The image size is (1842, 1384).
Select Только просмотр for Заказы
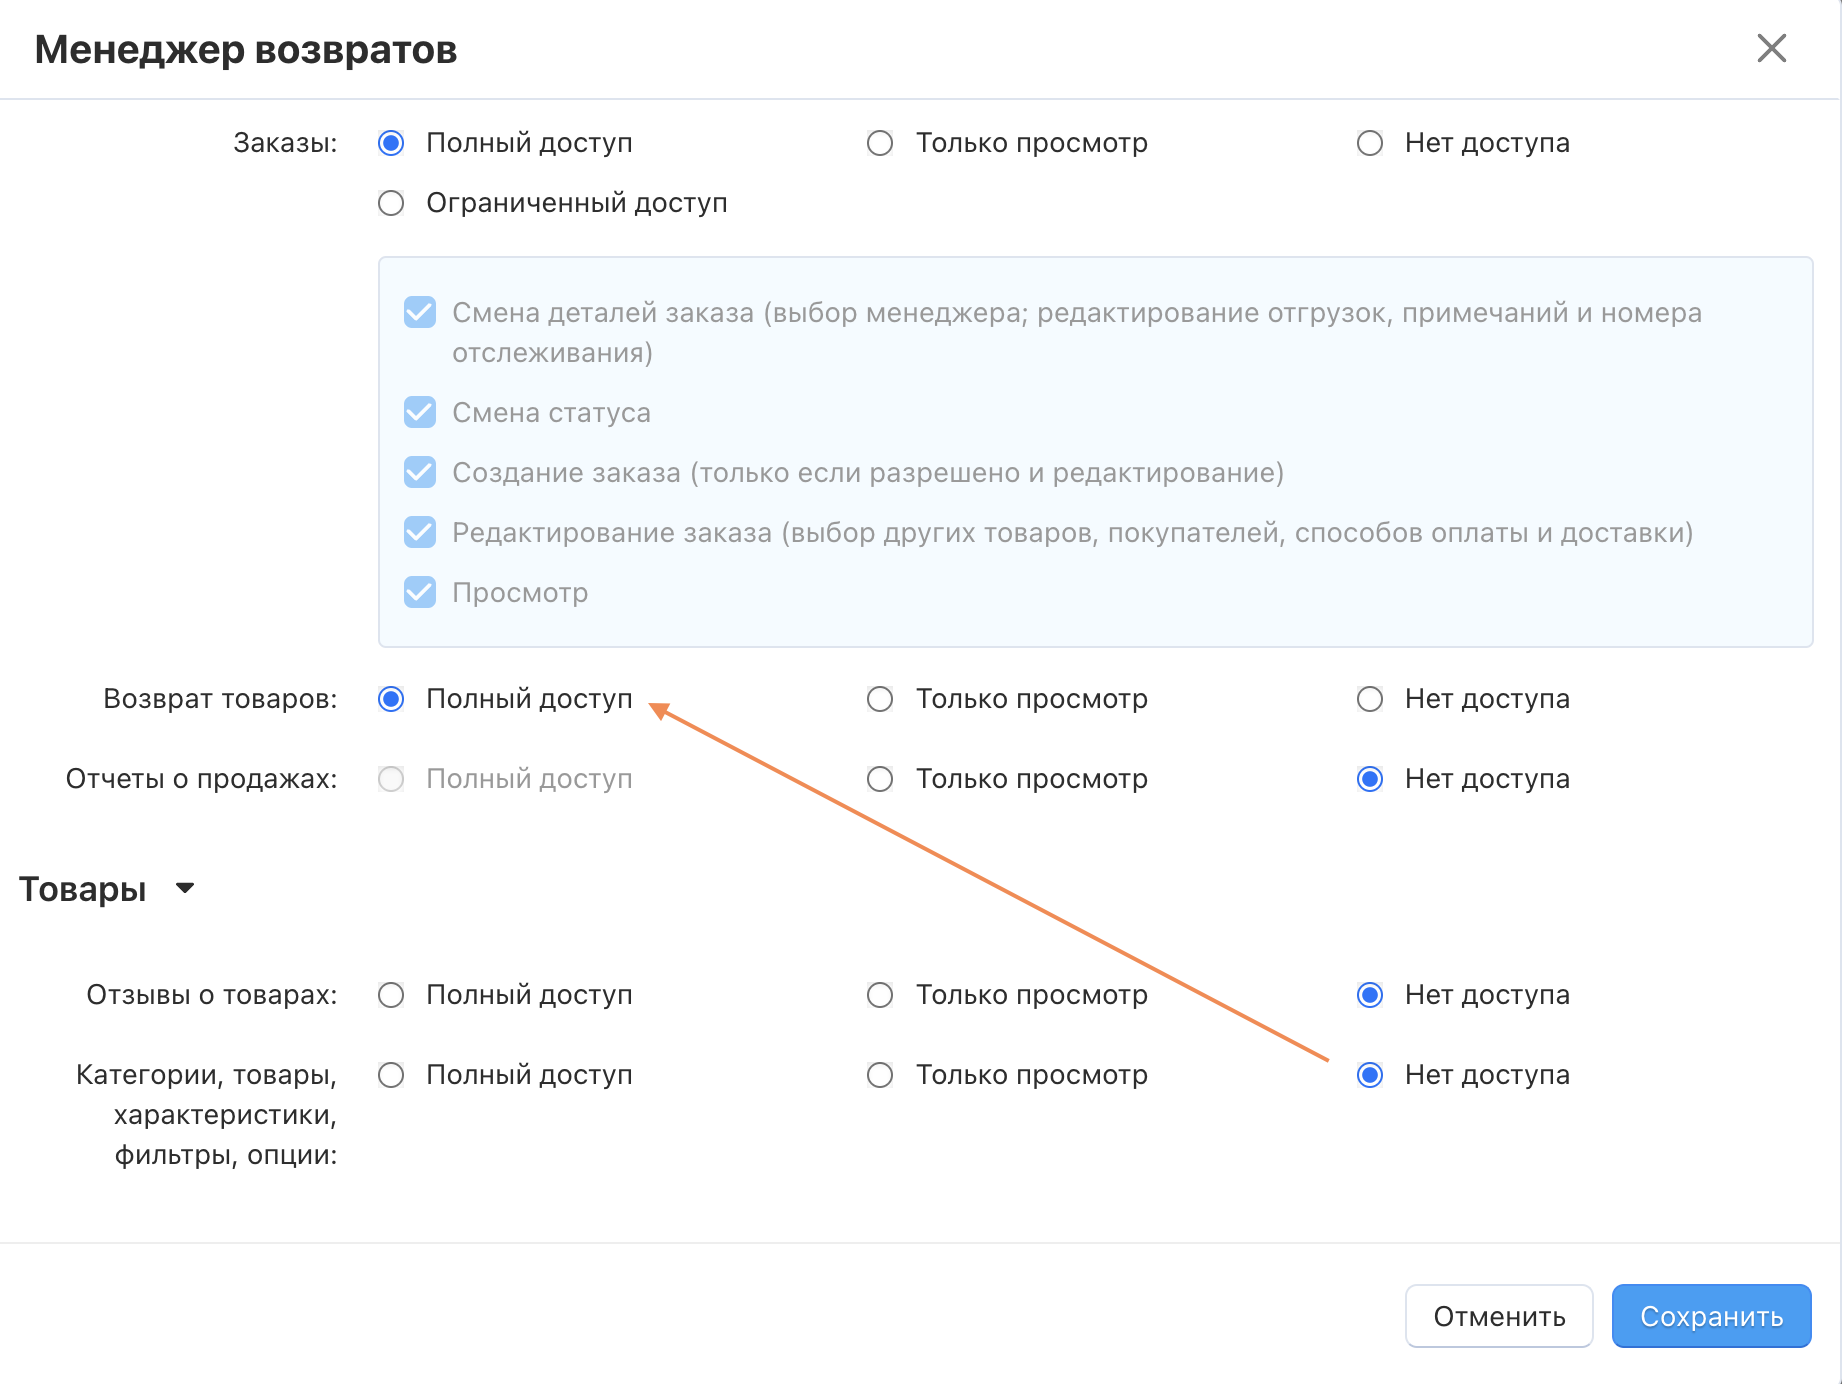tap(880, 143)
